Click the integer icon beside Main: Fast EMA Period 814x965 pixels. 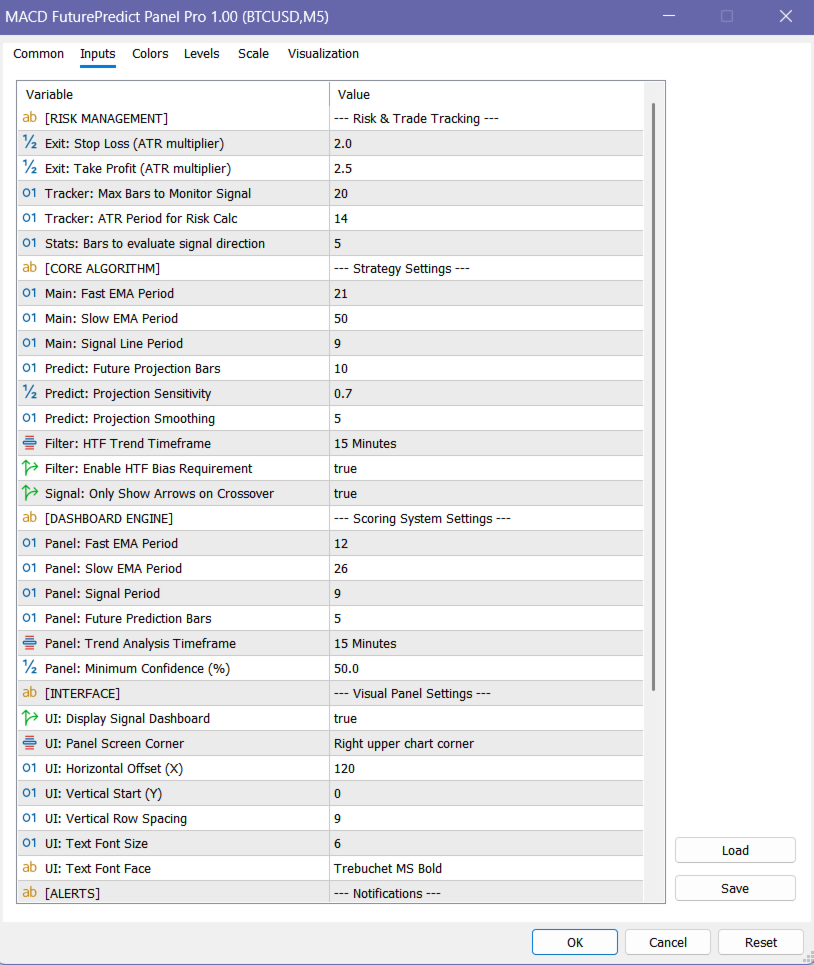coord(29,293)
